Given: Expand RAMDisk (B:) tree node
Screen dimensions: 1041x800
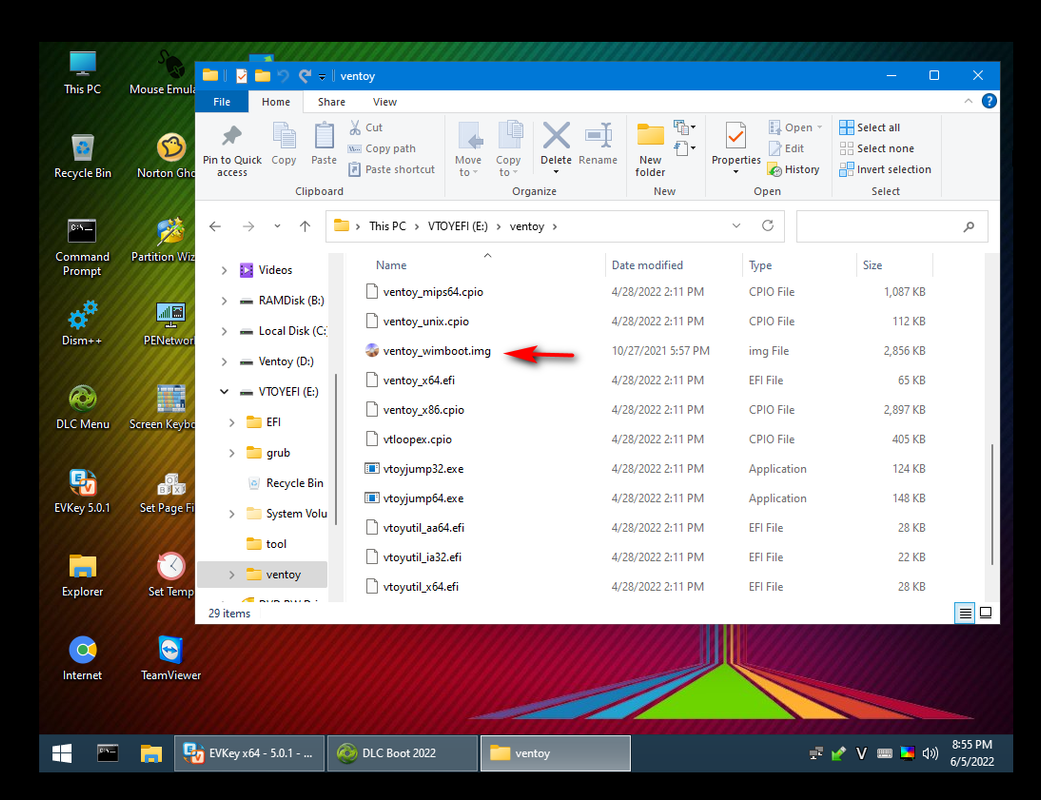Looking at the screenshot, I should click(x=224, y=301).
